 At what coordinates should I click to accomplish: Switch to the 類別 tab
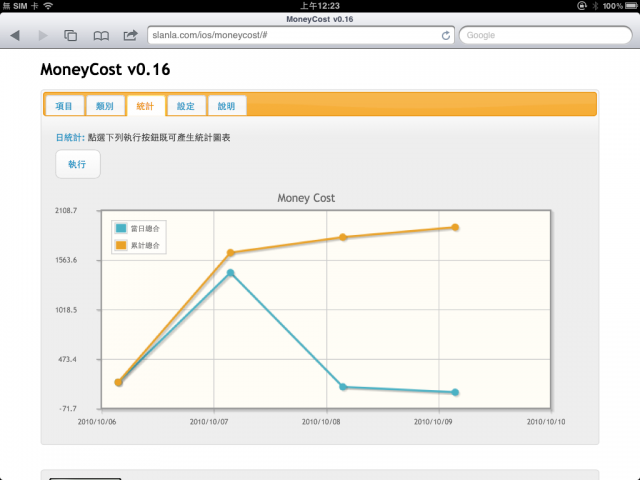(105, 106)
